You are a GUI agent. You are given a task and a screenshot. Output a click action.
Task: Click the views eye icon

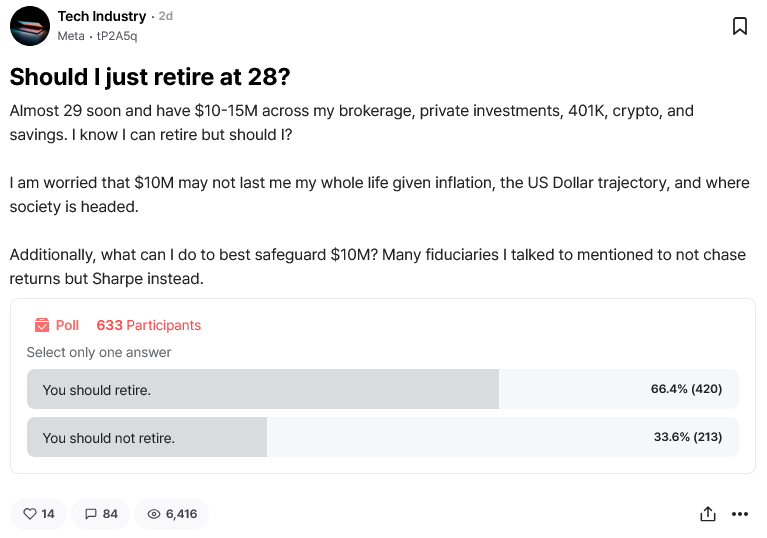click(x=154, y=514)
